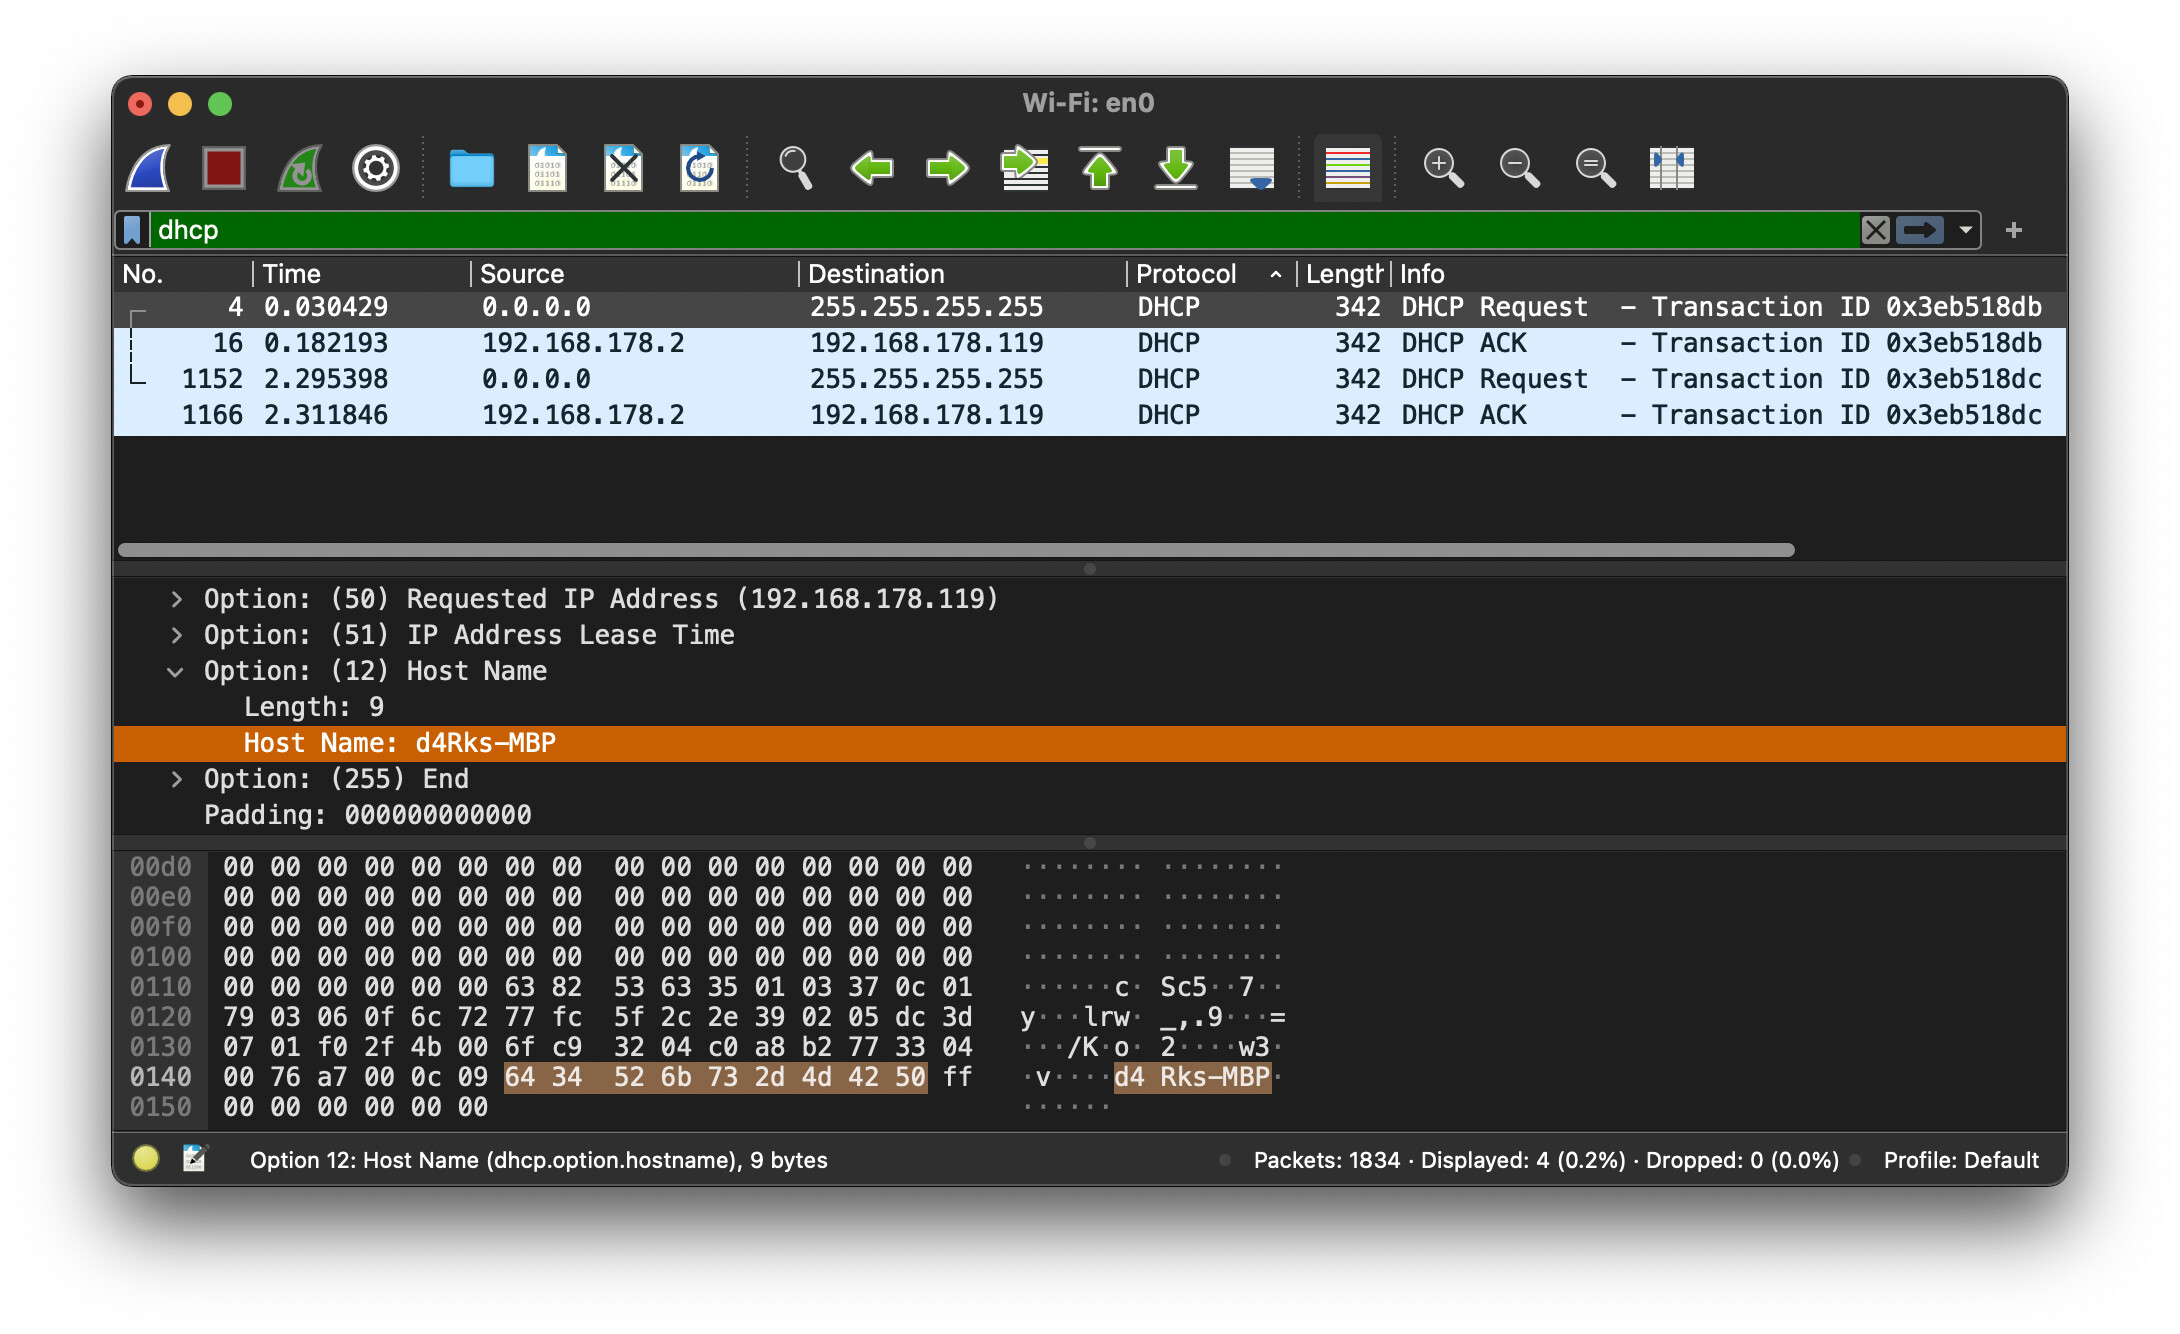Sort packet list by Time column
Viewport: 2180px width, 1334px height.
[292, 274]
